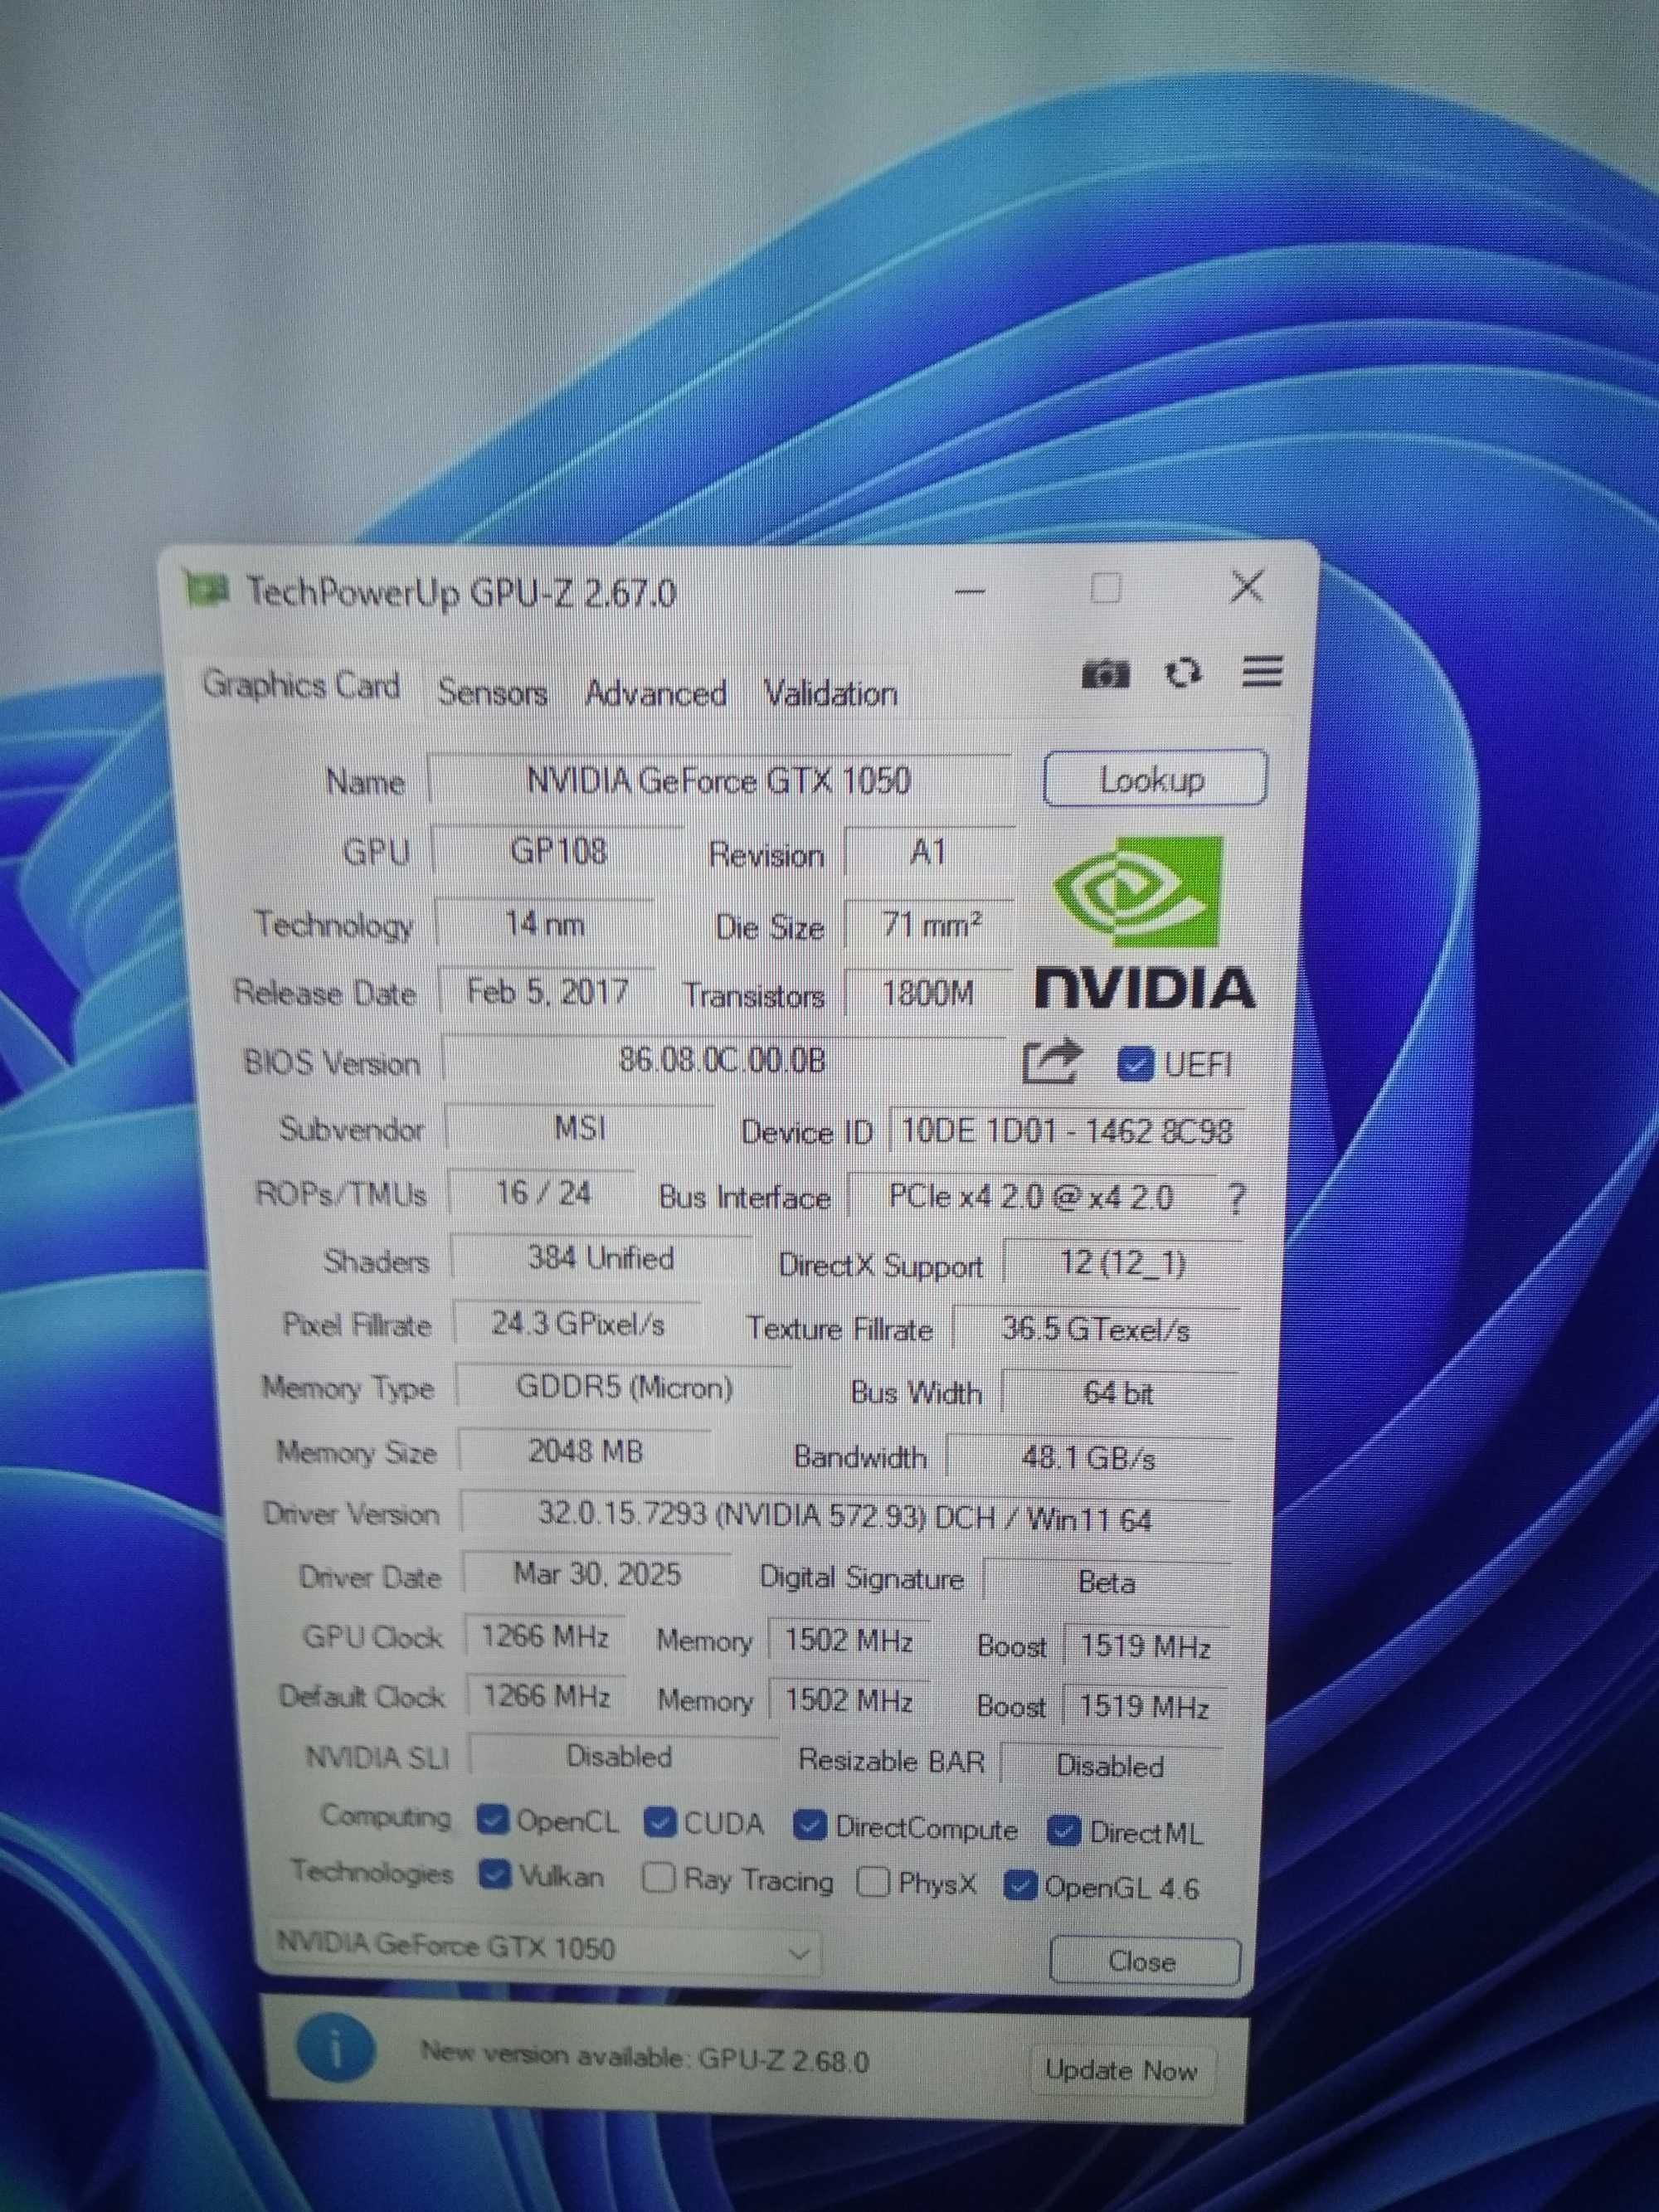Click the Driver Date value Mar 30, 2025
This screenshot has width=1659, height=2212.
point(597,1574)
